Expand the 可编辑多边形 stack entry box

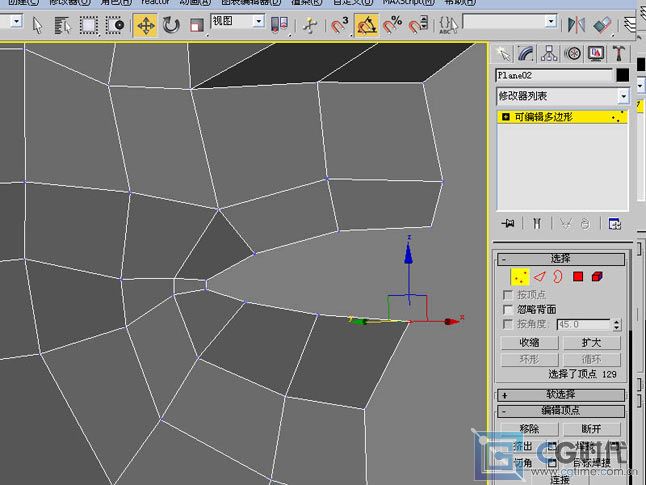click(506, 117)
